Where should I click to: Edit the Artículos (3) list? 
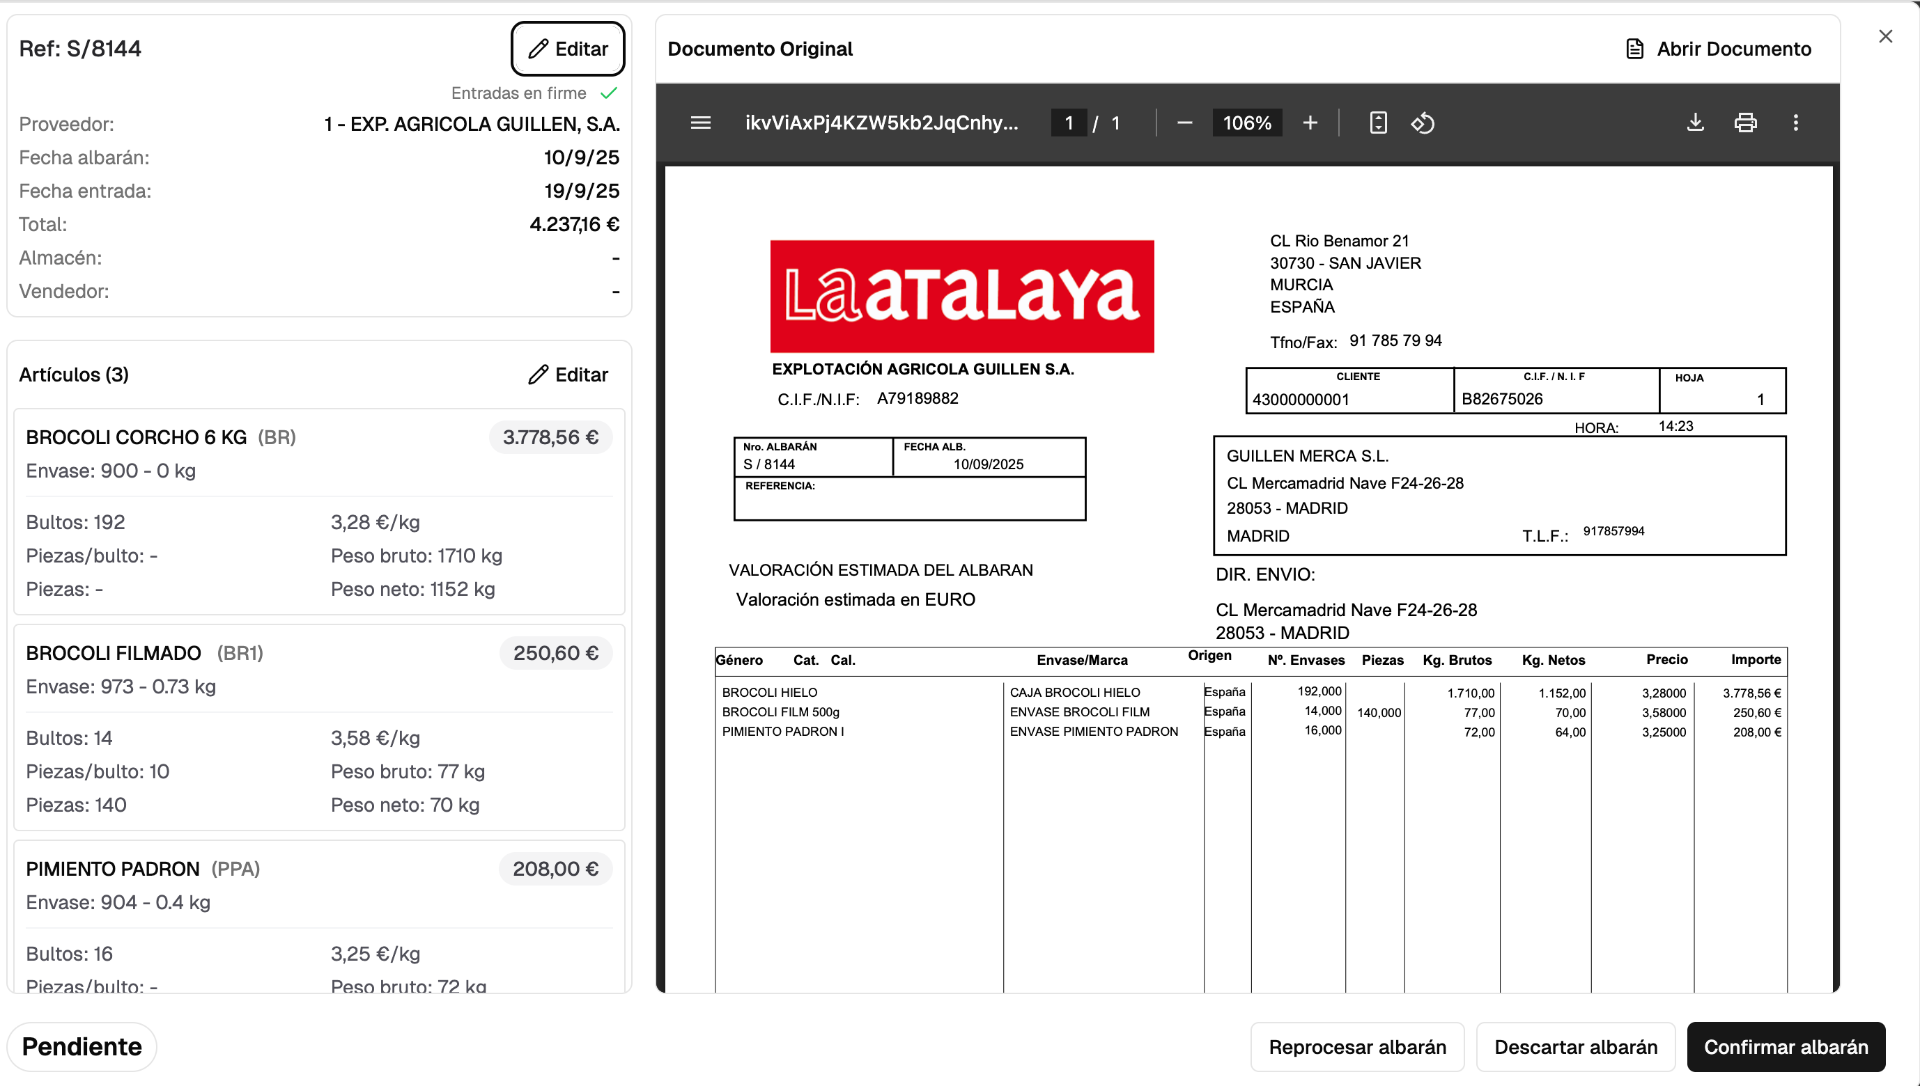(568, 375)
